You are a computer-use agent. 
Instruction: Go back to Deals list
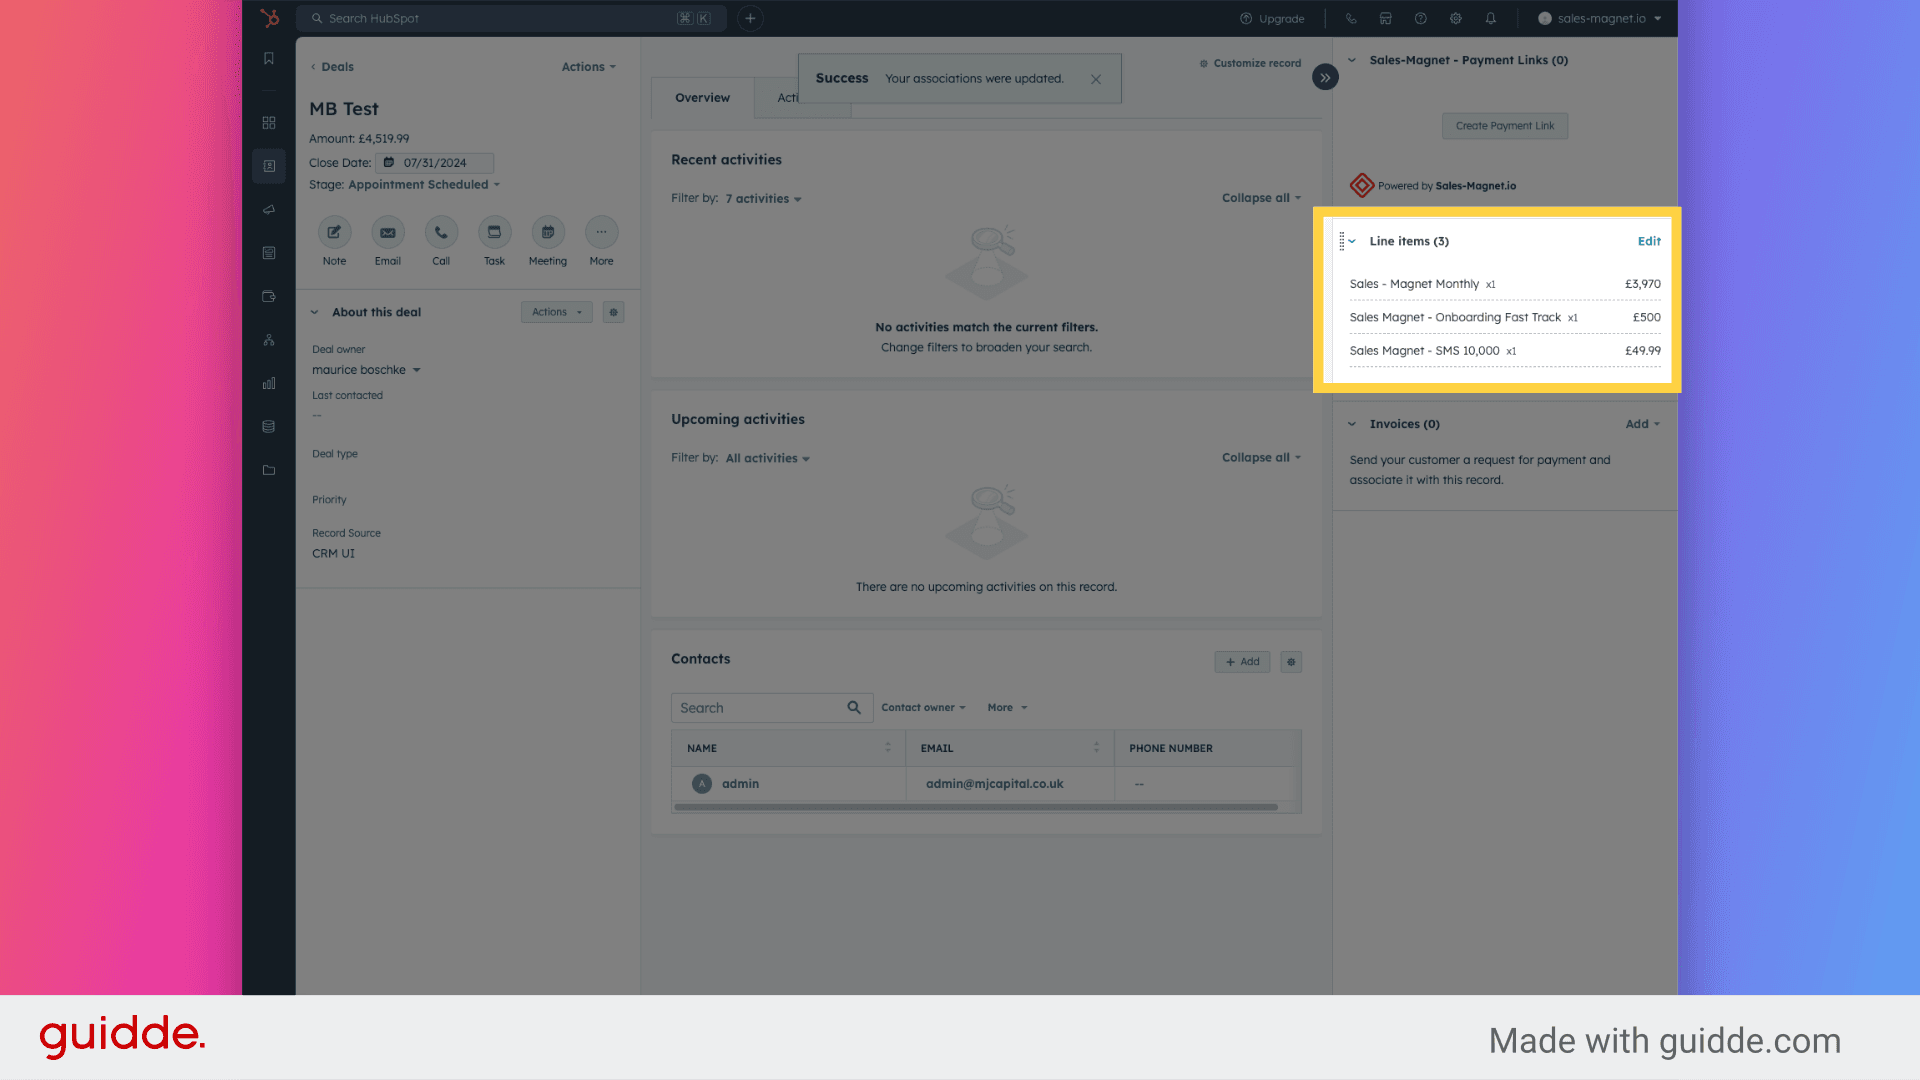[x=332, y=67]
